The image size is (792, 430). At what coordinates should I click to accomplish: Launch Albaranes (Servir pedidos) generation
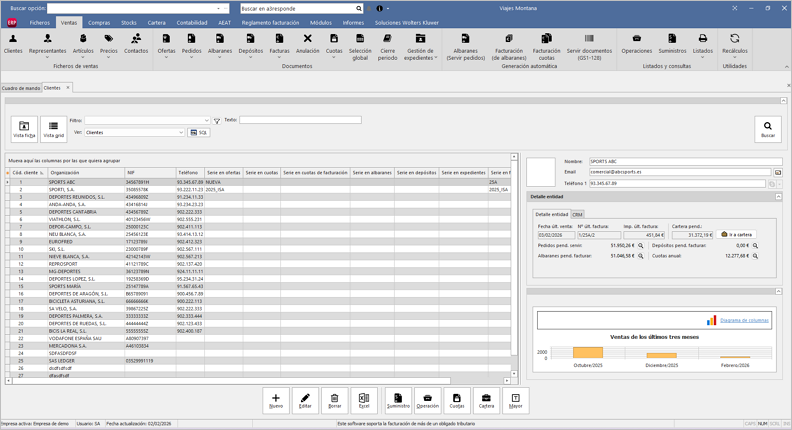point(466,47)
